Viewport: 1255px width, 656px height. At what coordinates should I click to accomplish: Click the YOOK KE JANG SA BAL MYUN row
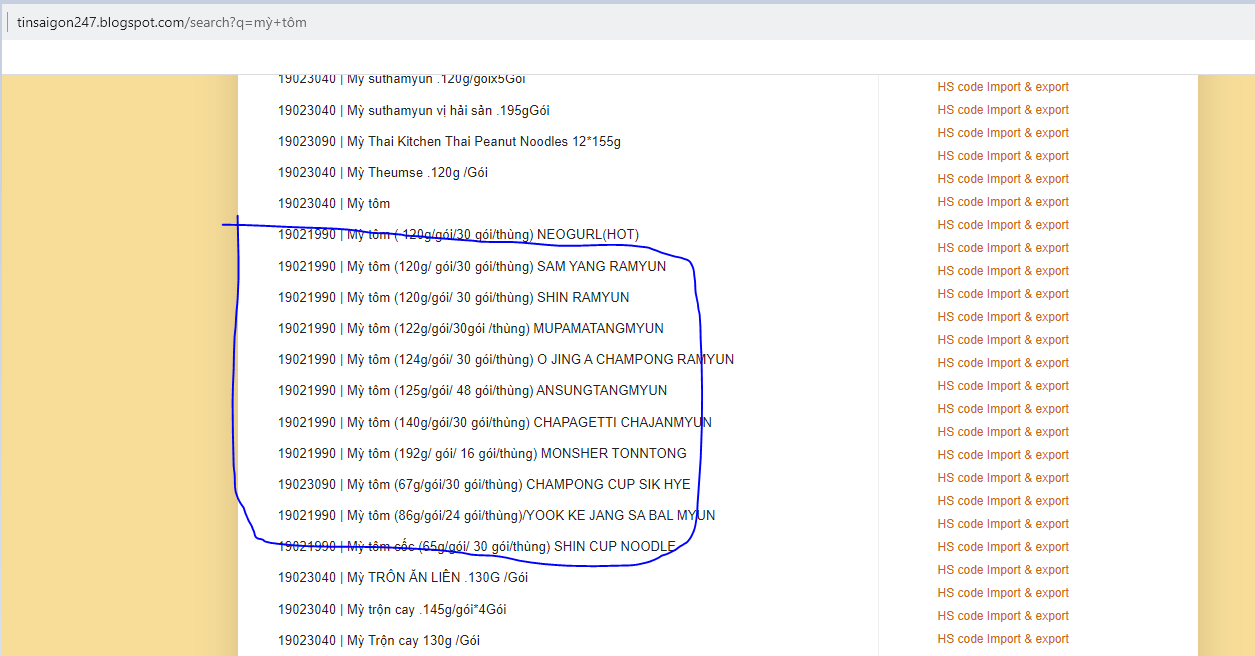(x=497, y=515)
